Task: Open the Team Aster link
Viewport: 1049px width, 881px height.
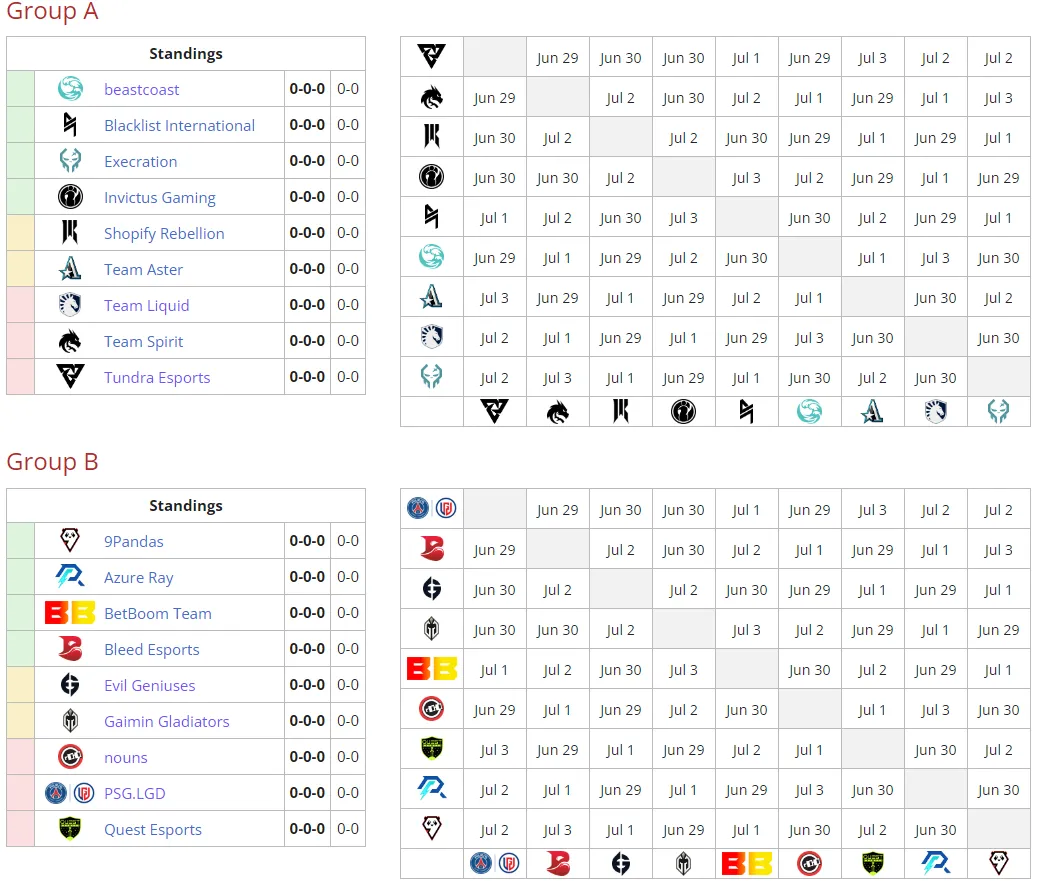Action: (x=143, y=270)
